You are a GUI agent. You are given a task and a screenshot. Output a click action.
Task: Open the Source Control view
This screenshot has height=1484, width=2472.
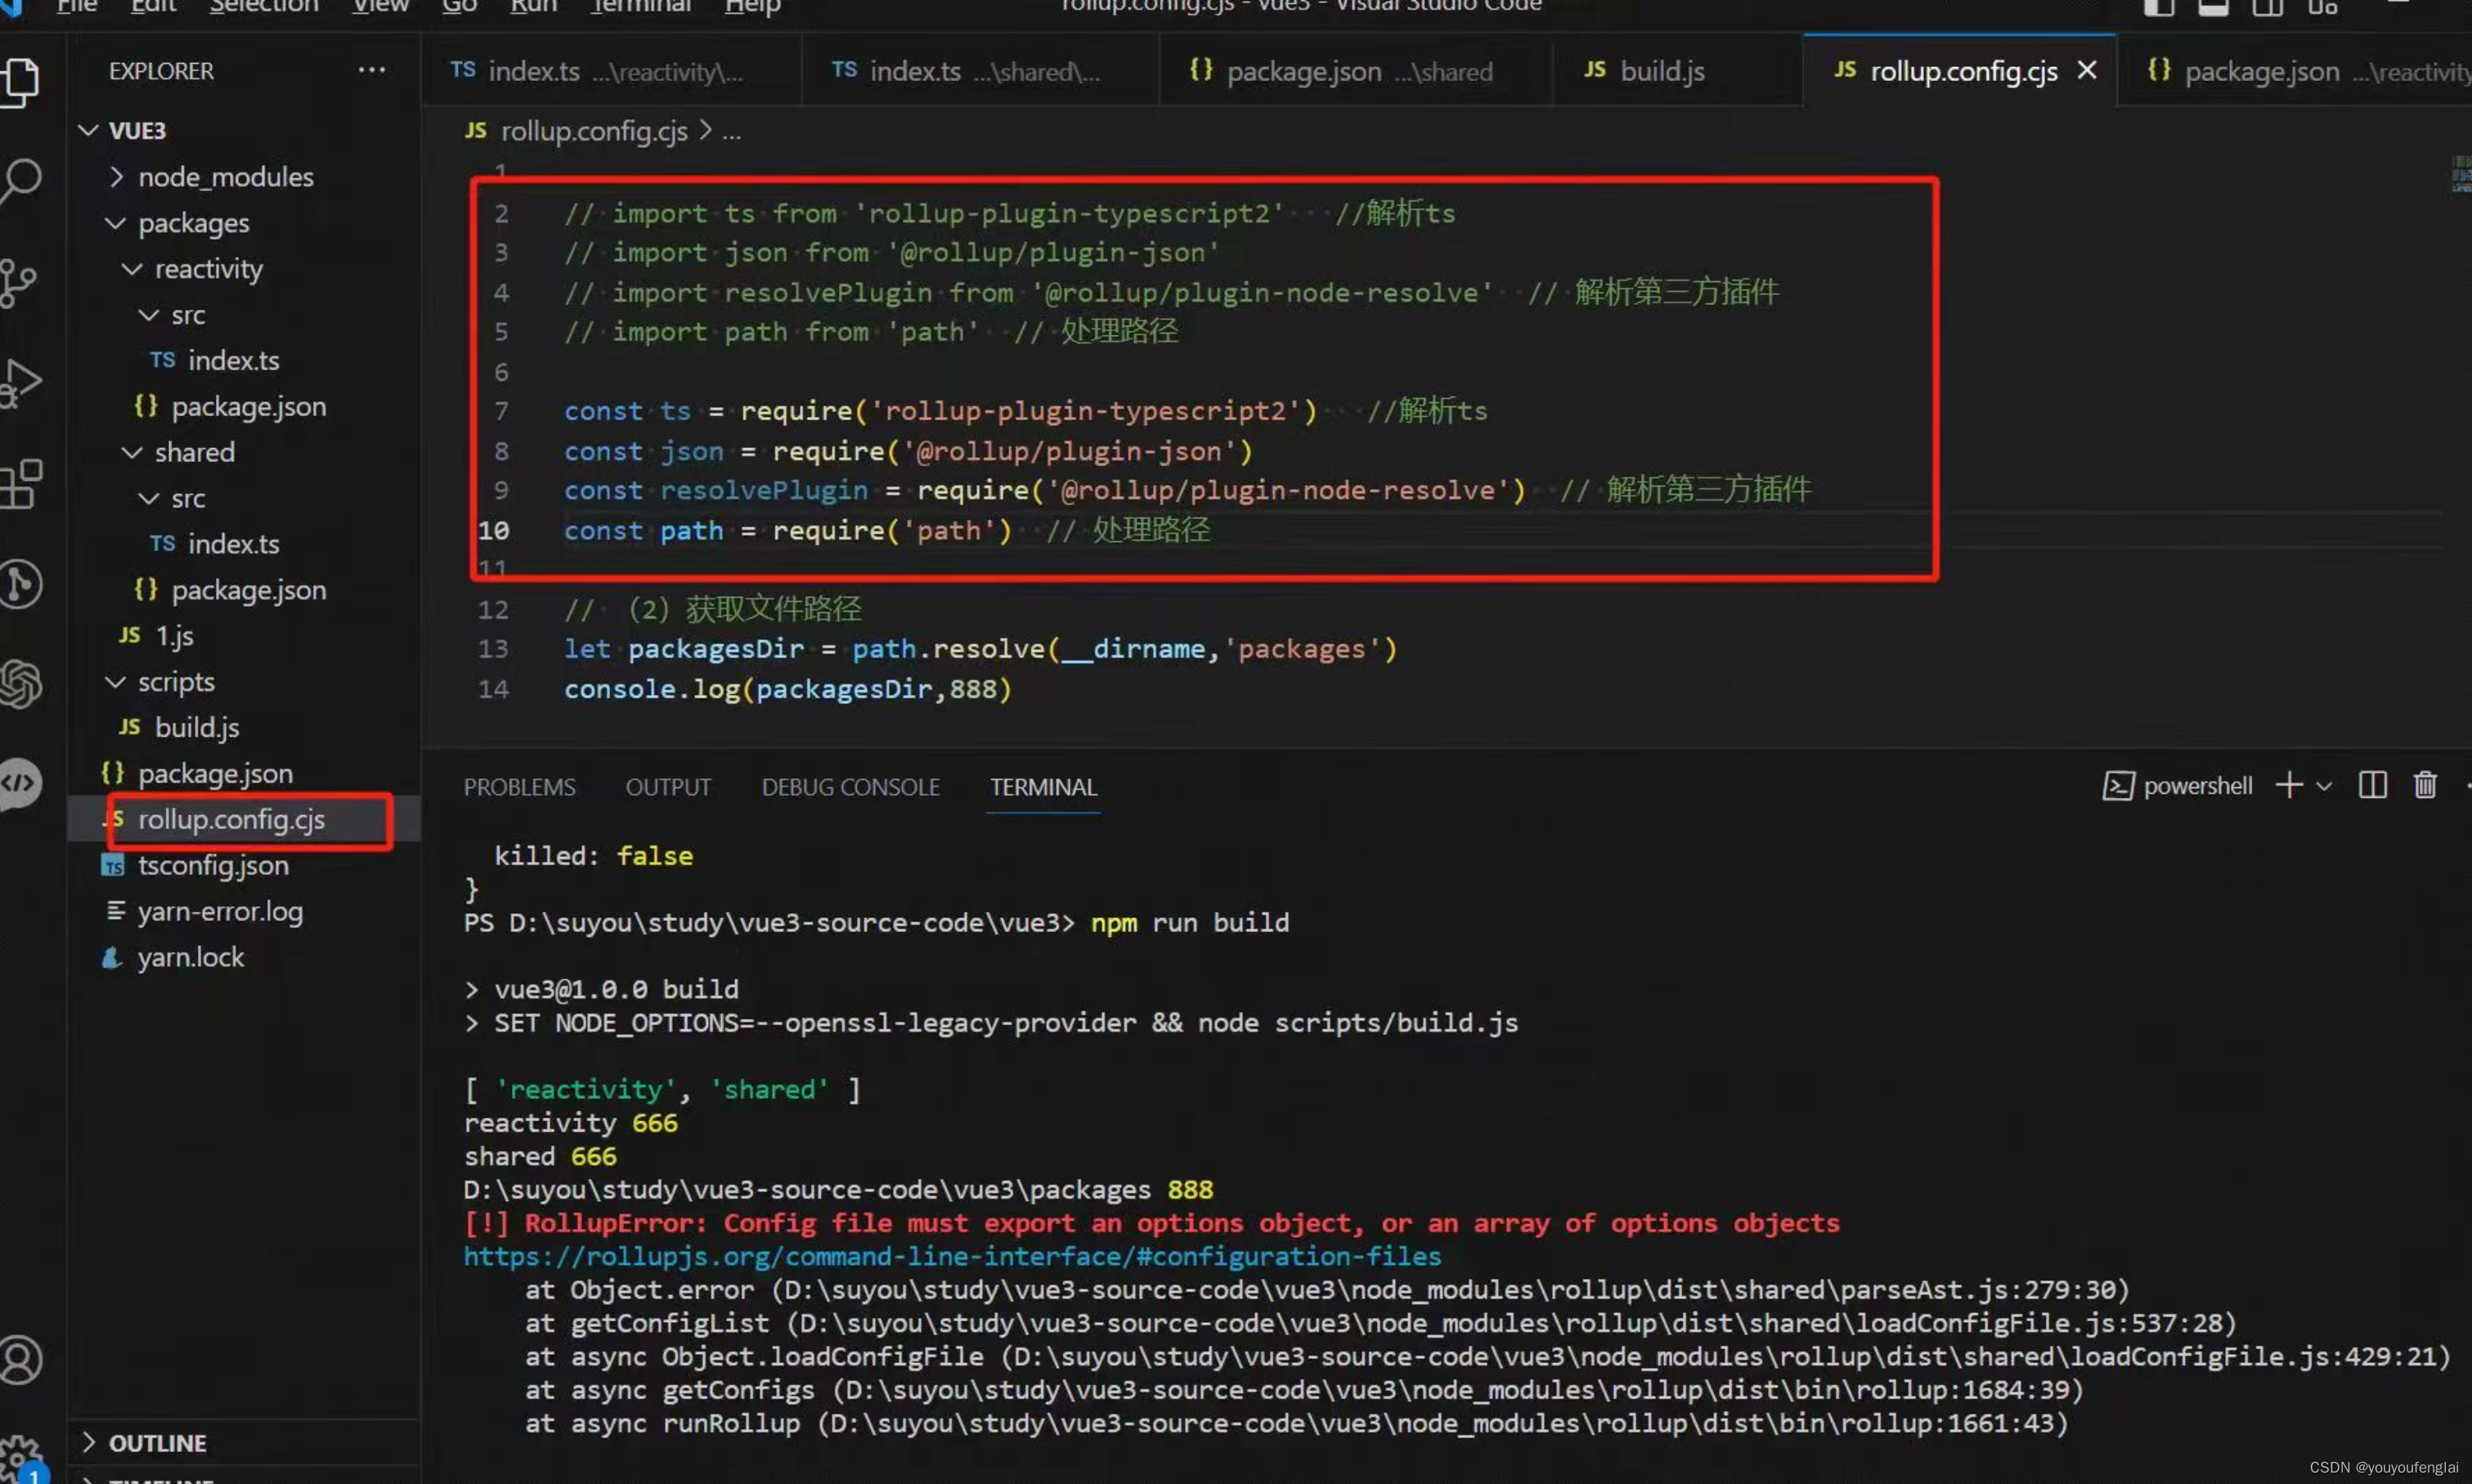[18, 282]
